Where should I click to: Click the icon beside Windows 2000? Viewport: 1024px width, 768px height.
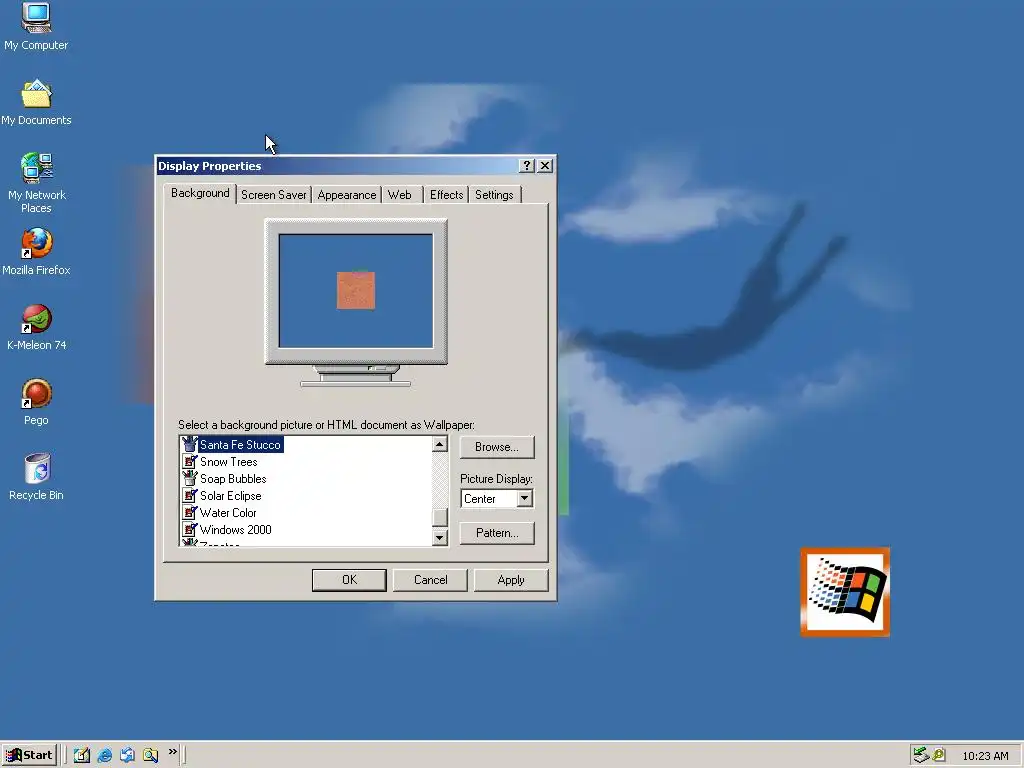coord(189,530)
